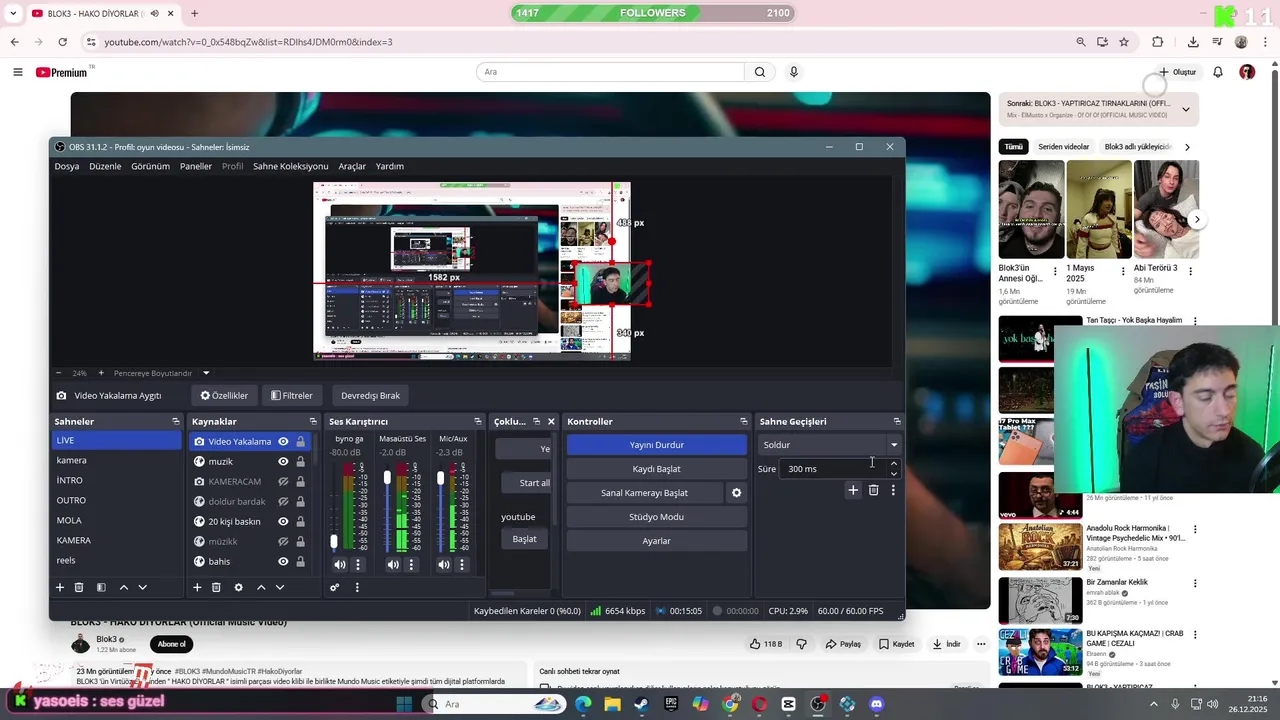This screenshot has height=720, width=1280.
Task: Stop the stream with Yayını Durdur
Action: tap(657, 445)
